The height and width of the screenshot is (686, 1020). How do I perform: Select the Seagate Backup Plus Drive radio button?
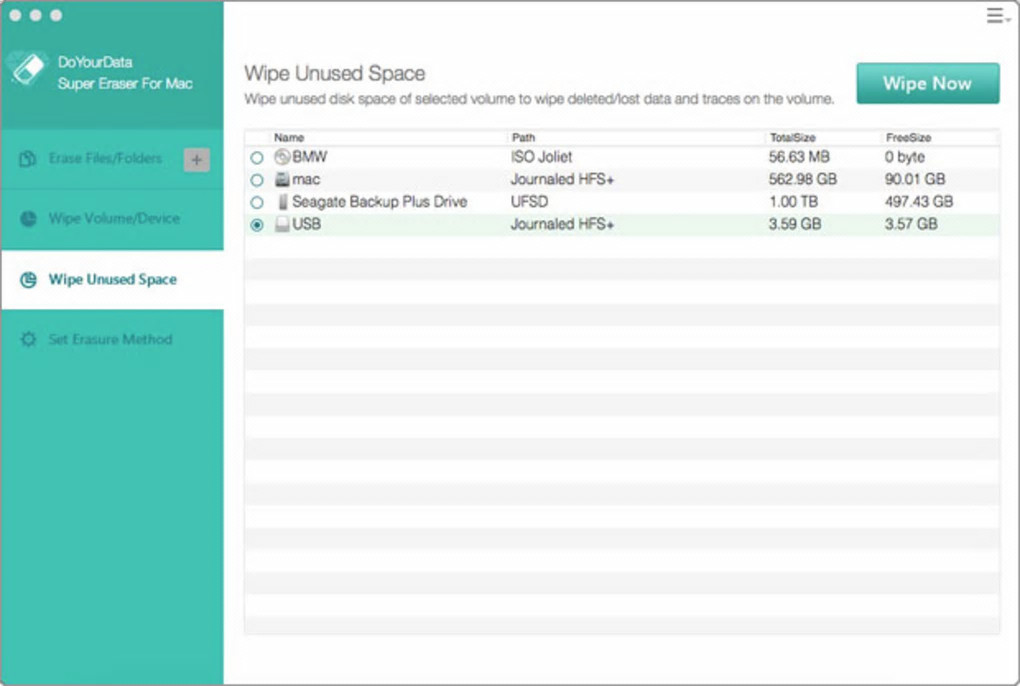257,202
